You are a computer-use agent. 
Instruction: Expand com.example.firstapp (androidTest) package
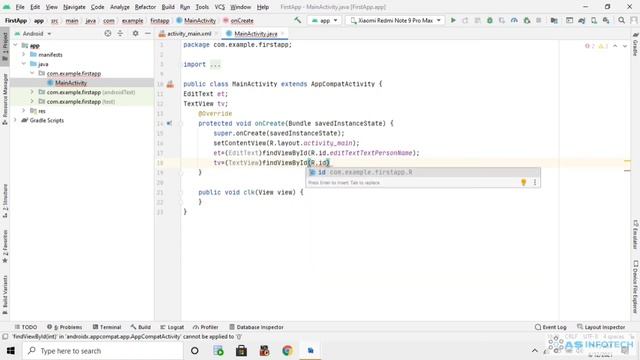(x=32, y=92)
